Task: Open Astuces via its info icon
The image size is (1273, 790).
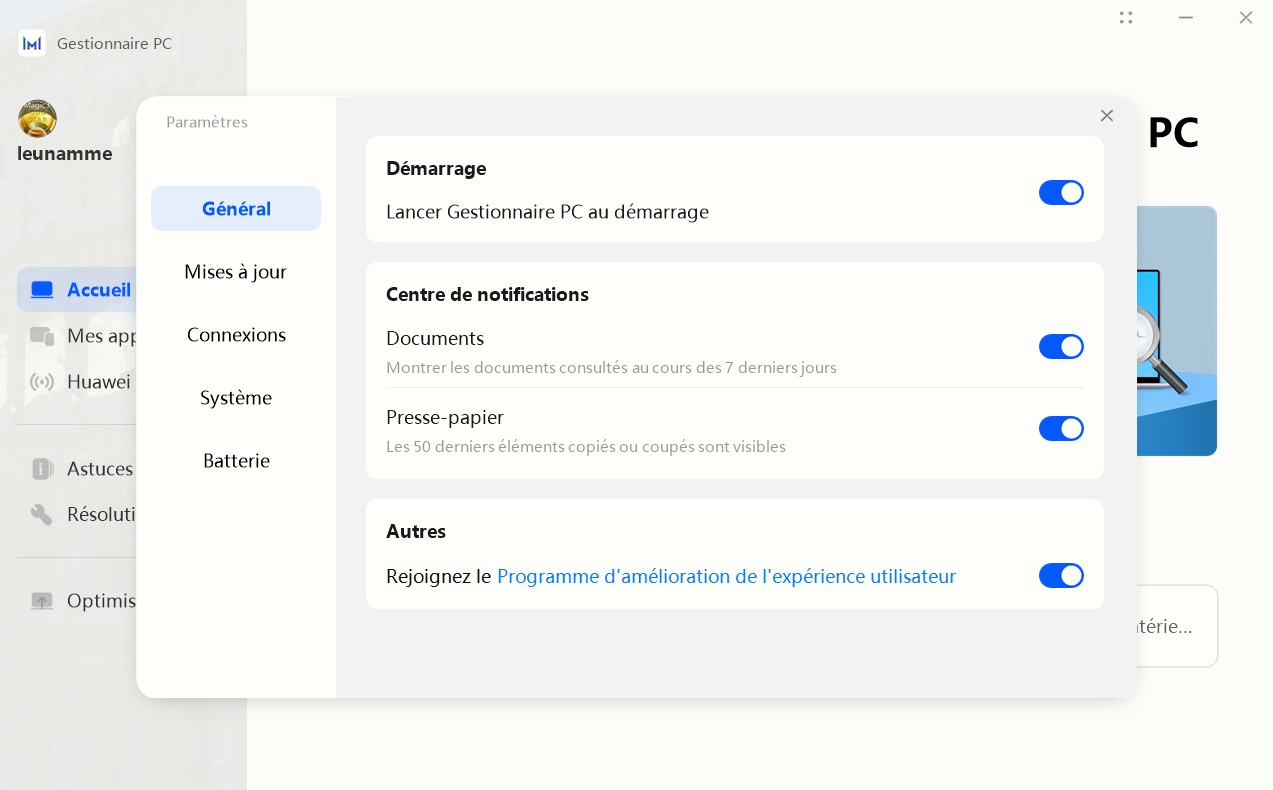Action: (42, 469)
